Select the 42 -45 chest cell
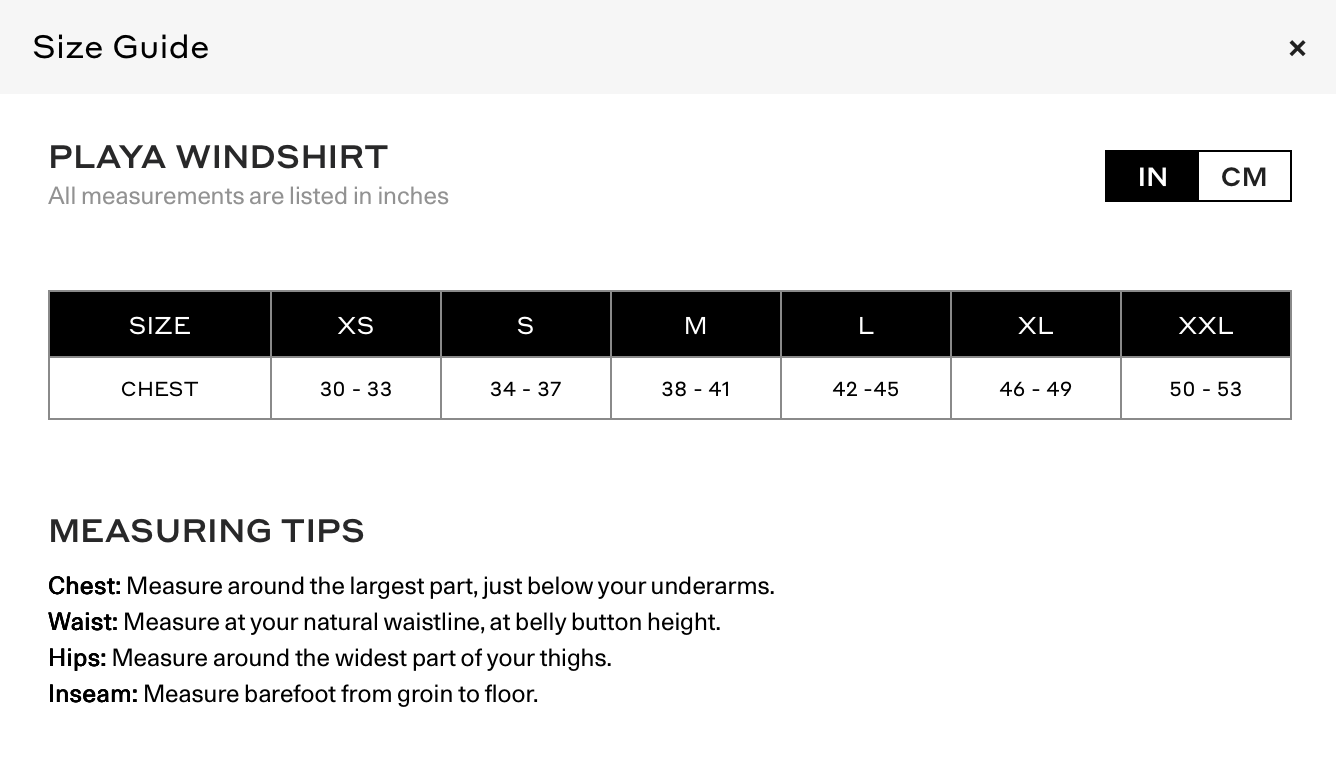 866,388
